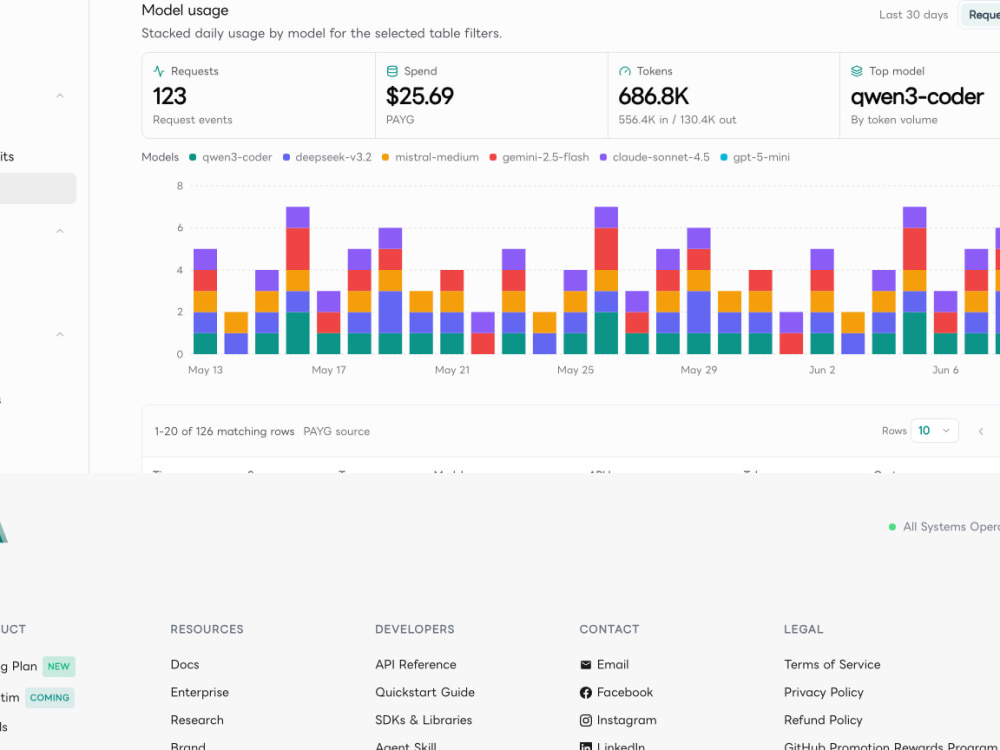The image size is (1000, 750).
Task: Toggle gemini-2.5-flash legend entry
Action: (540, 157)
